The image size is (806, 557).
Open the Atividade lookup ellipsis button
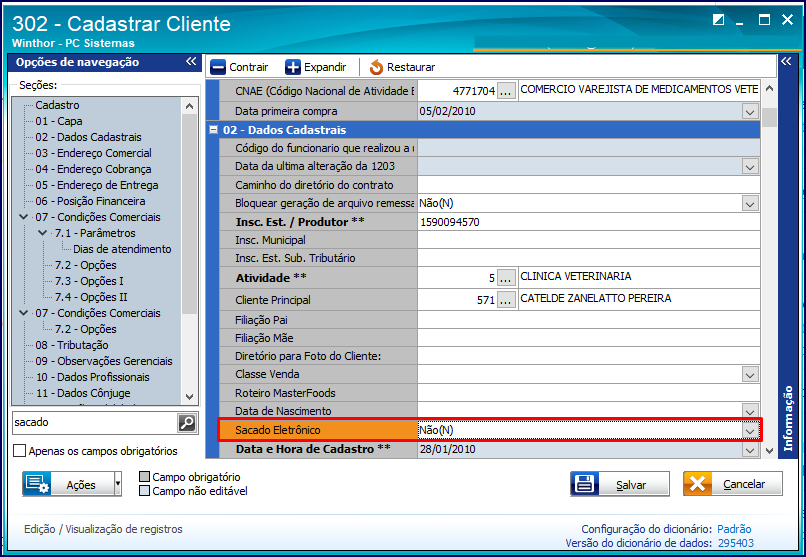click(506, 278)
